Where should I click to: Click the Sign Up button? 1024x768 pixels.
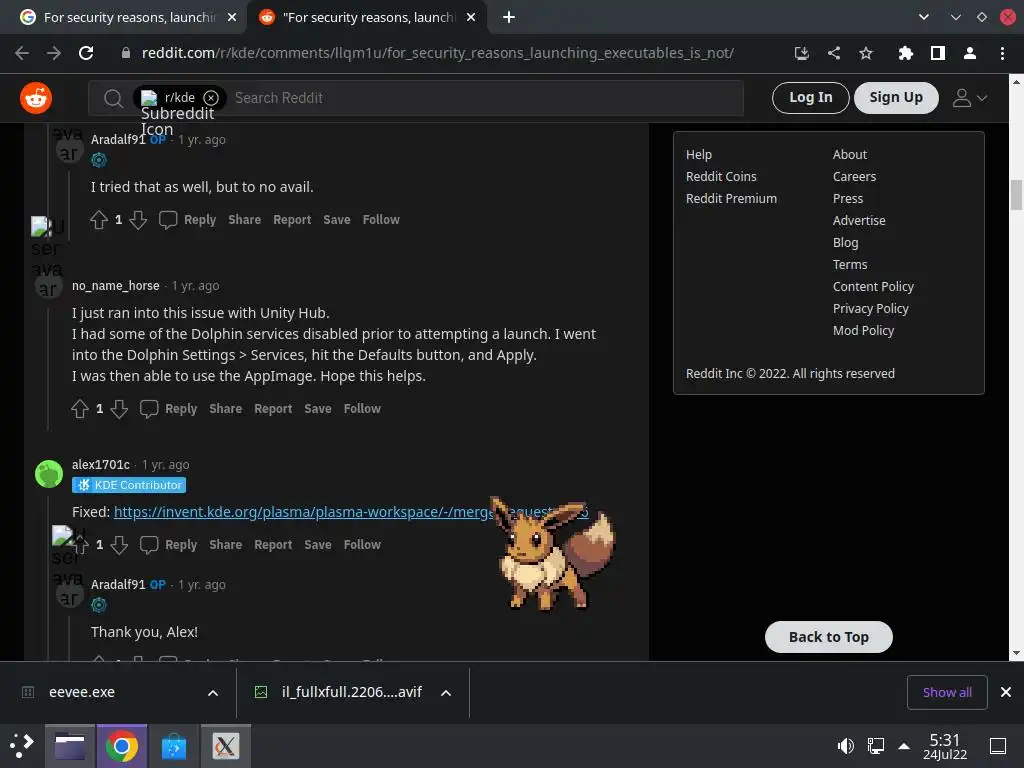896,98
